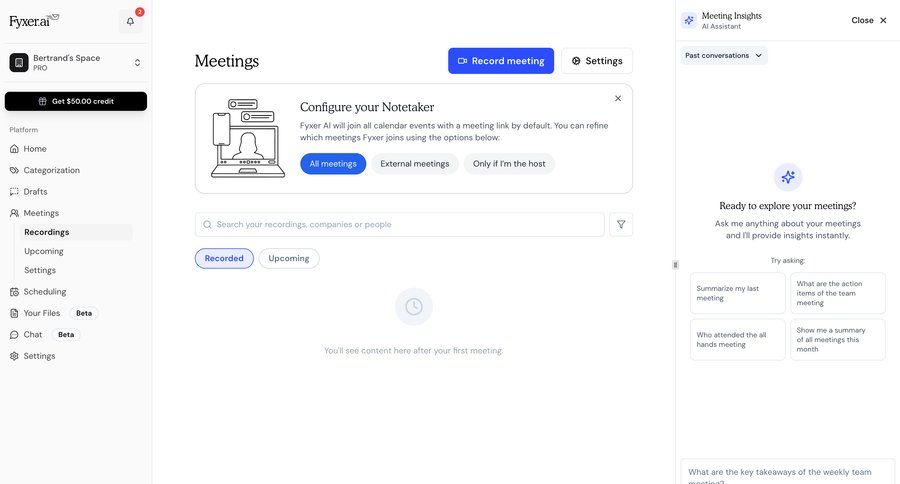Open the Settings sub-item under Meetings

(40, 270)
